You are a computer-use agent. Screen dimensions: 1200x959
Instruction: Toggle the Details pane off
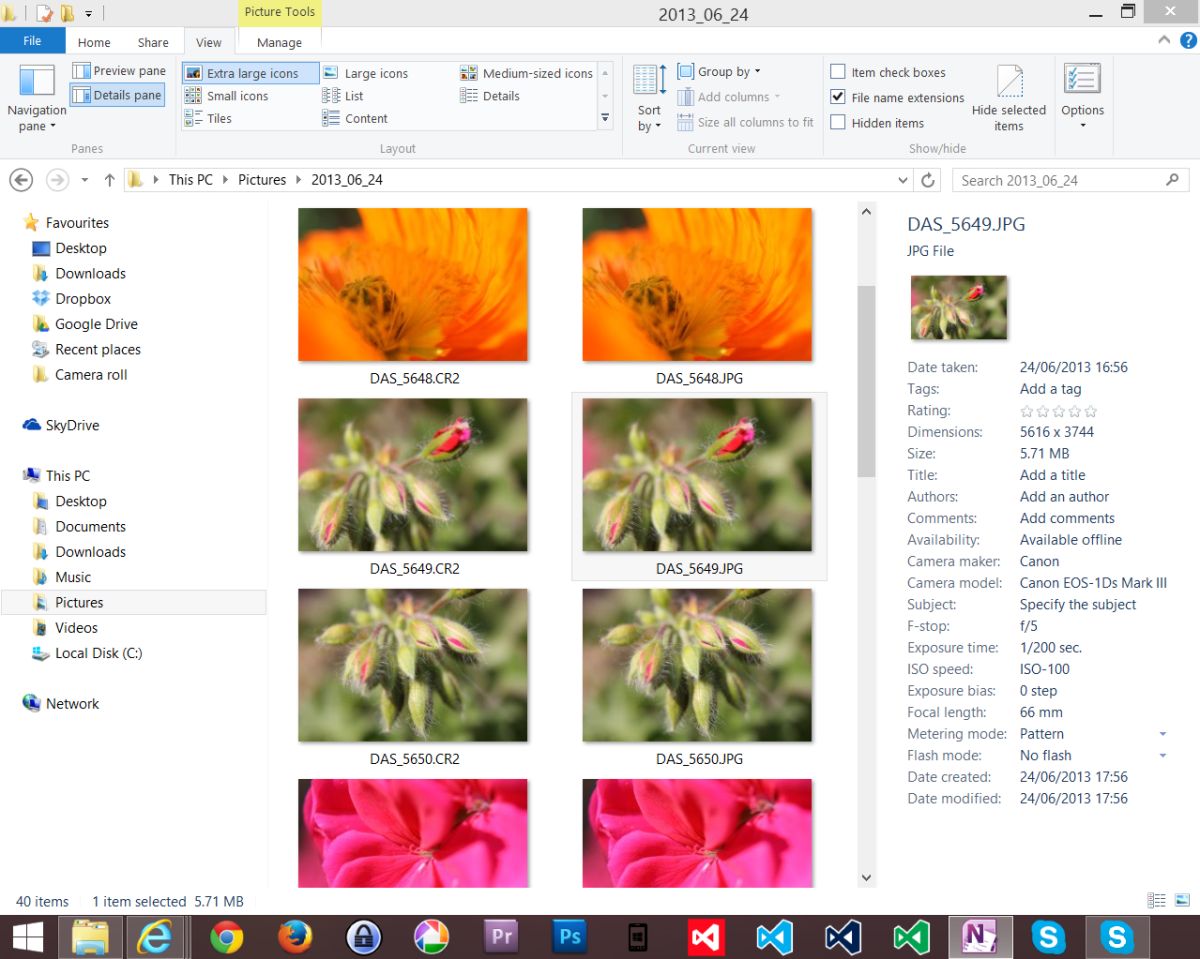coord(118,95)
